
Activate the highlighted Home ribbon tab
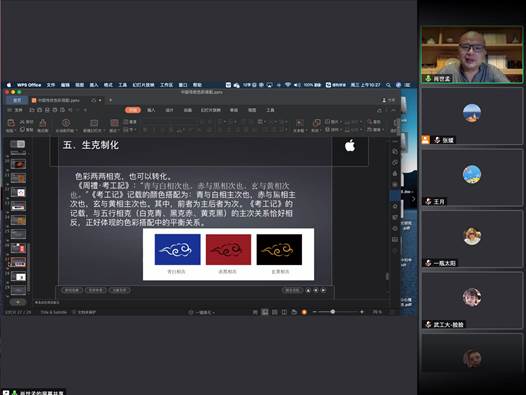(x=133, y=110)
